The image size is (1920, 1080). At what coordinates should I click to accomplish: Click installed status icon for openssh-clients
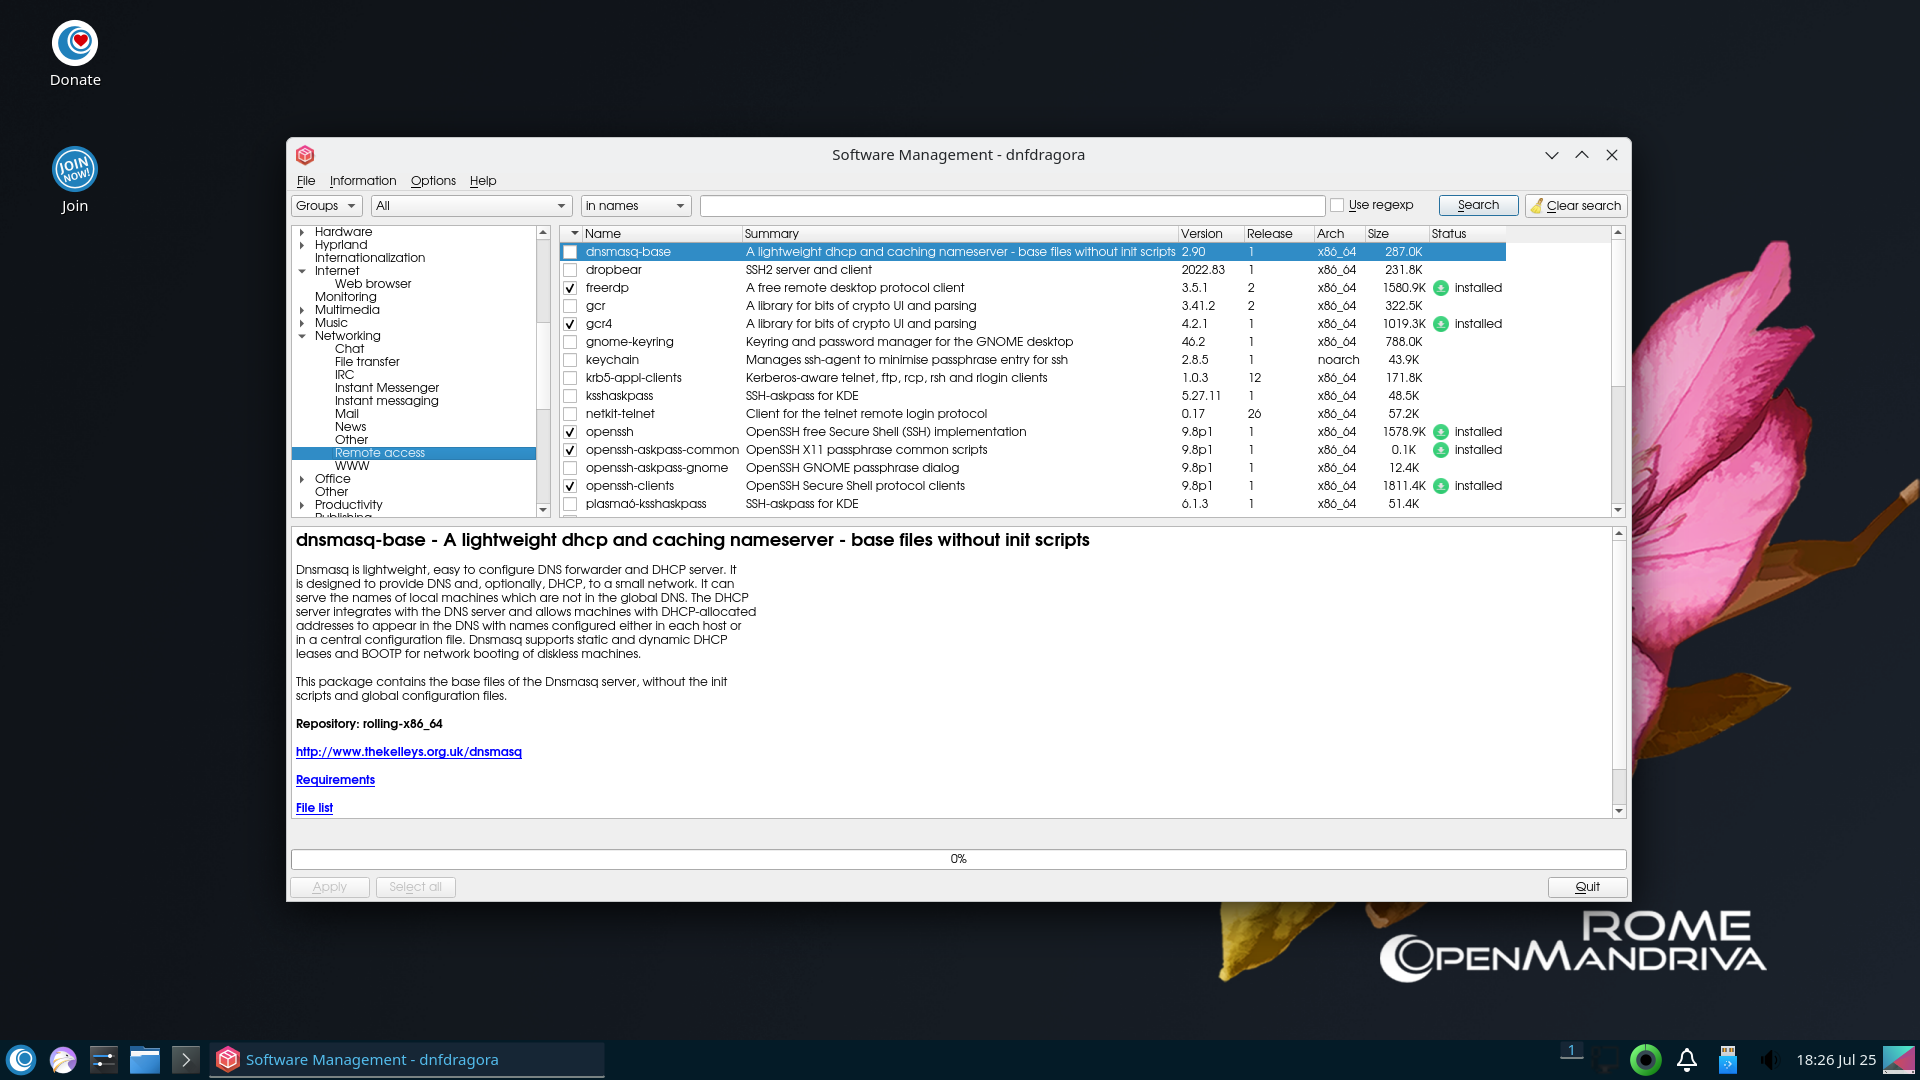(1441, 486)
